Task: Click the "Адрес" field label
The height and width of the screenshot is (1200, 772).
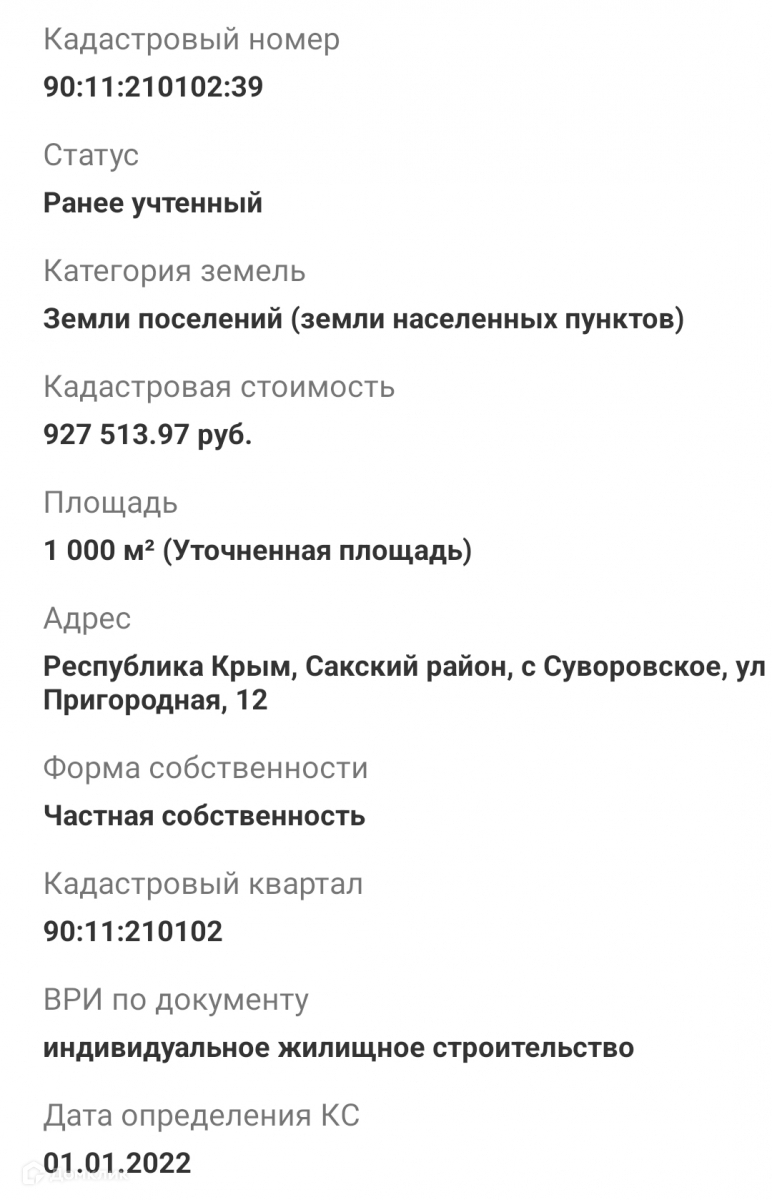Action: tap(87, 619)
